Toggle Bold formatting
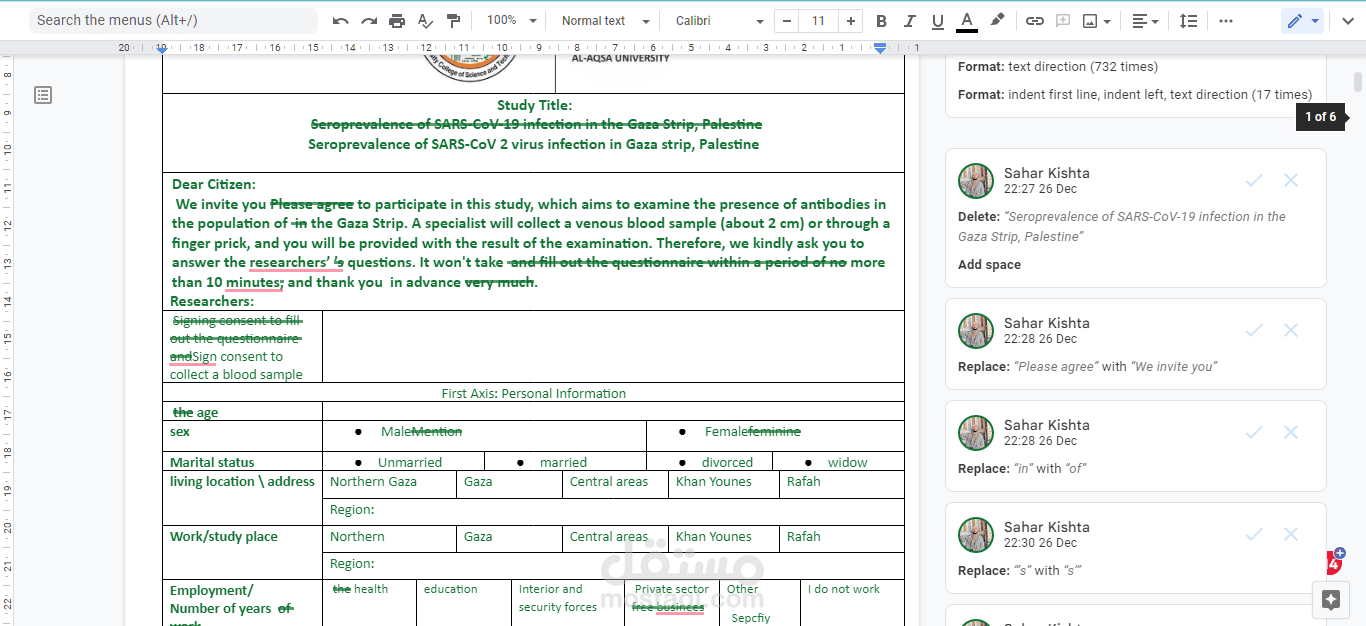Image resolution: width=1366 pixels, height=626 pixels. tap(881, 21)
